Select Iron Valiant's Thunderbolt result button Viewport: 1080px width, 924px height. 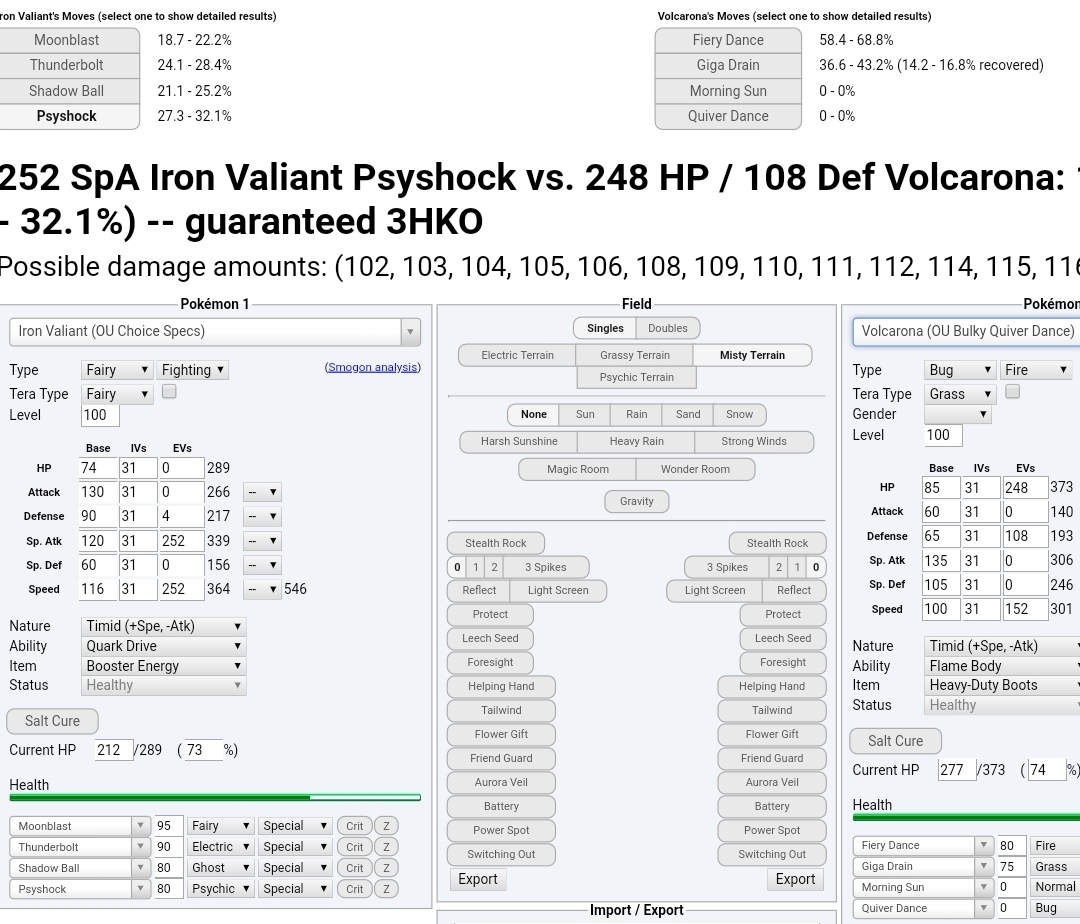point(68,65)
